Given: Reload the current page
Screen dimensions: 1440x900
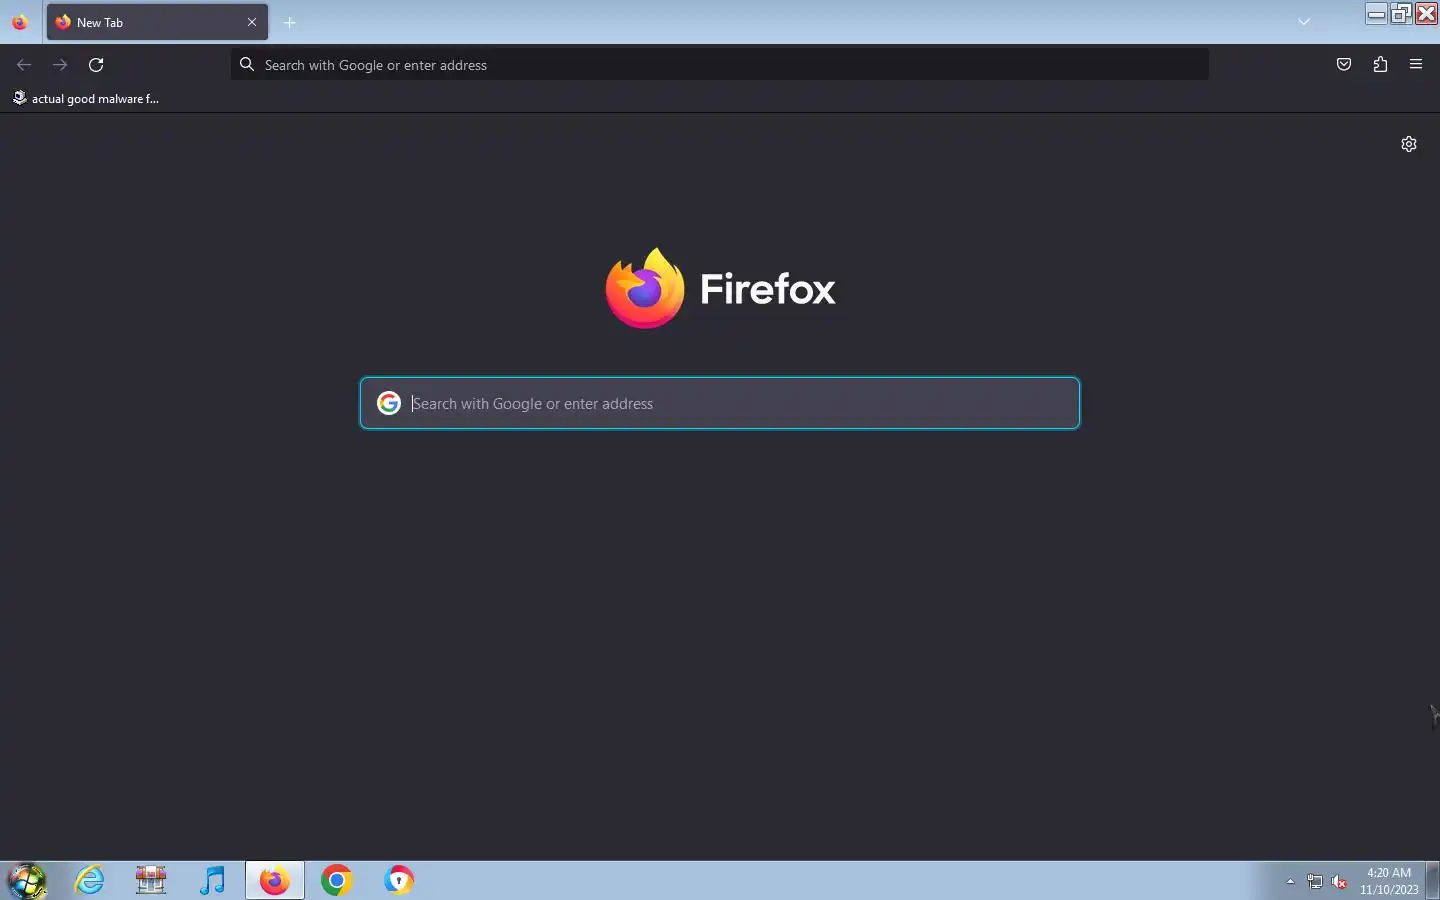Looking at the screenshot, I should click(96, 65).
